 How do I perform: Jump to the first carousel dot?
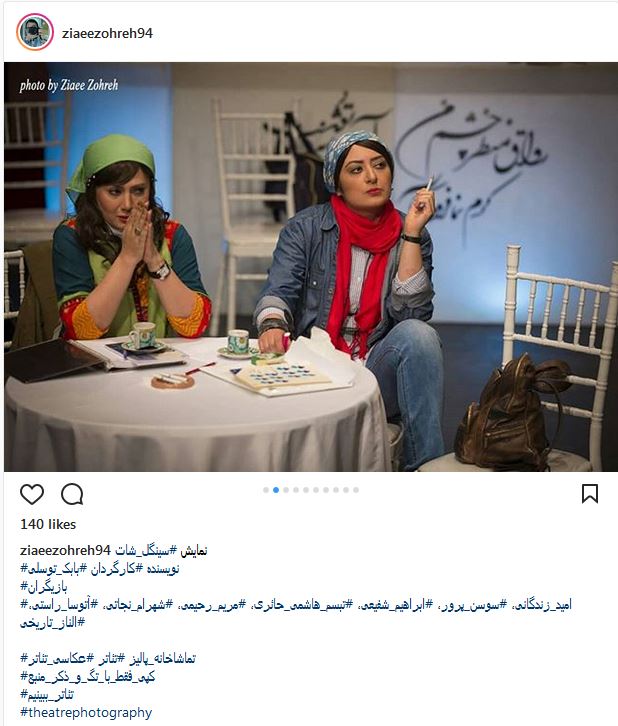pyautogui.click(x=266, y=490)
